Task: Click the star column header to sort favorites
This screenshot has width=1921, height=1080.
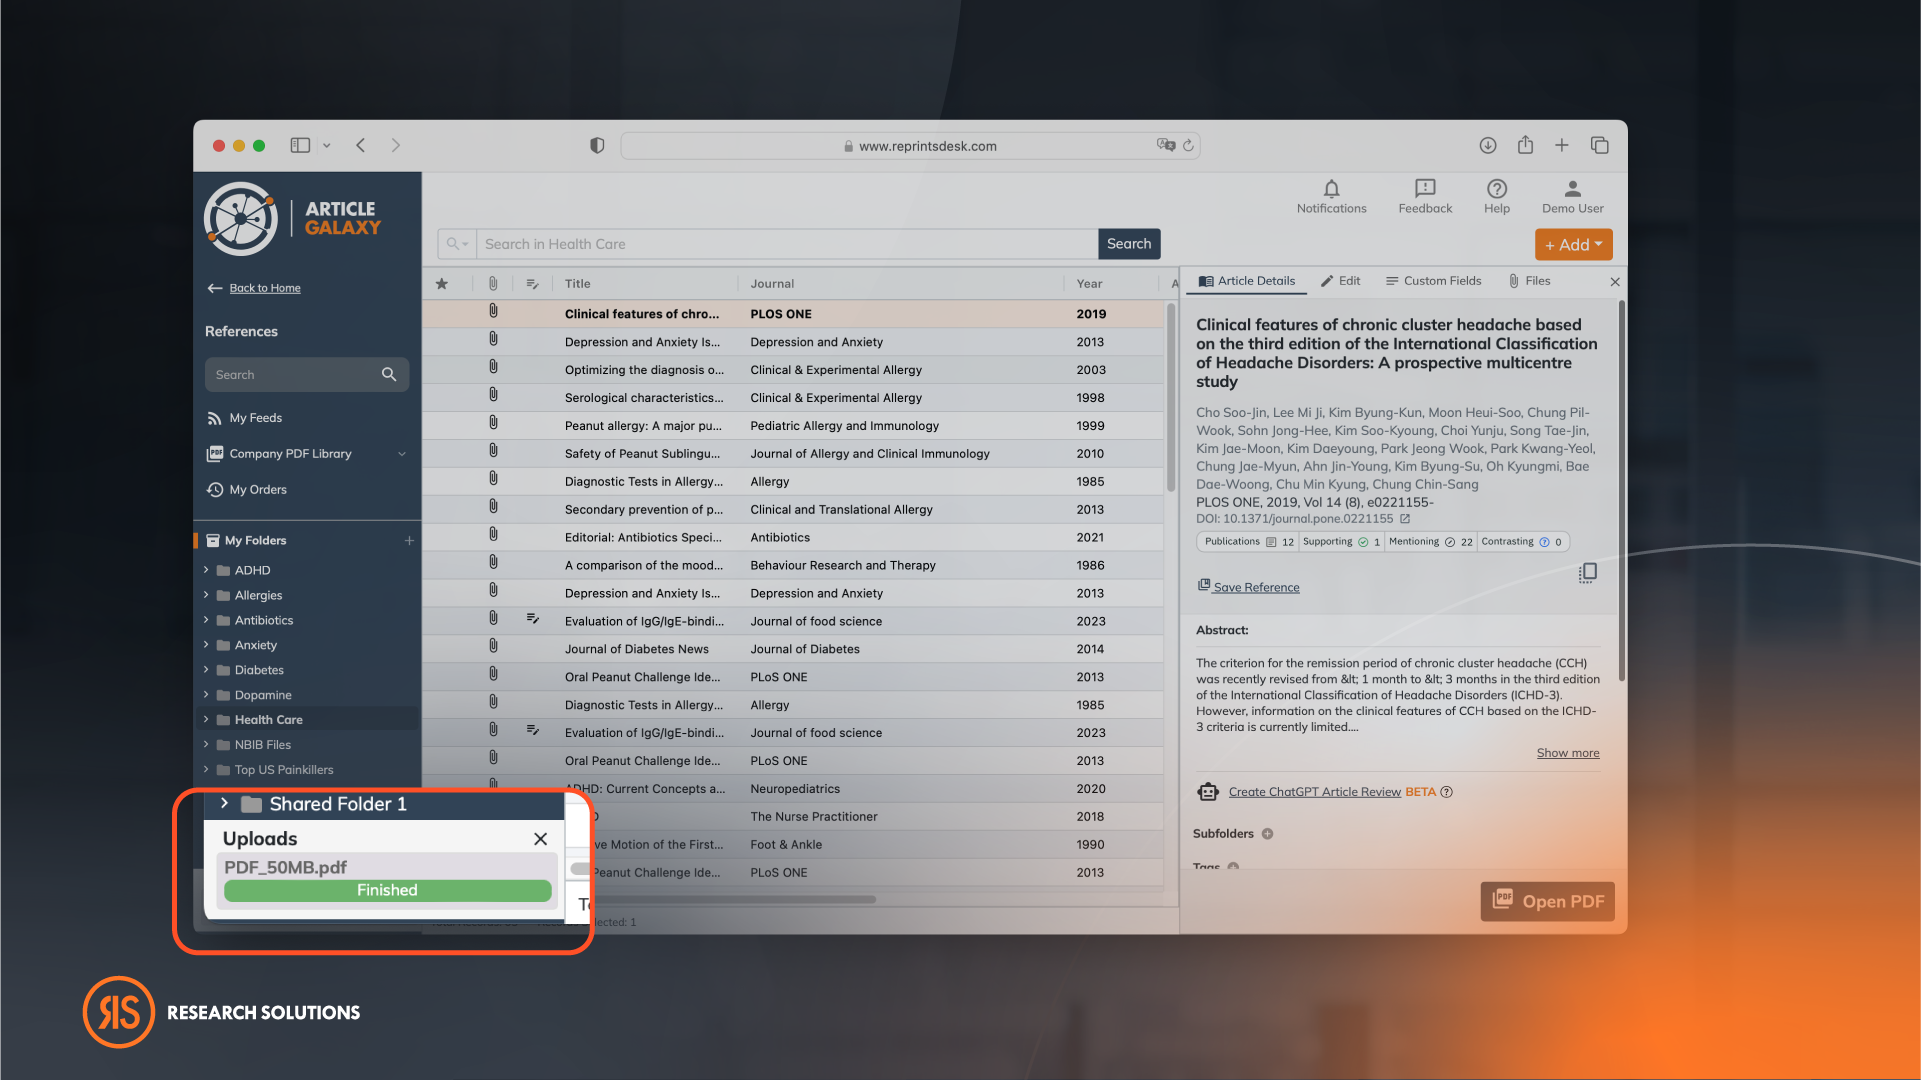Action: point(443,283)
